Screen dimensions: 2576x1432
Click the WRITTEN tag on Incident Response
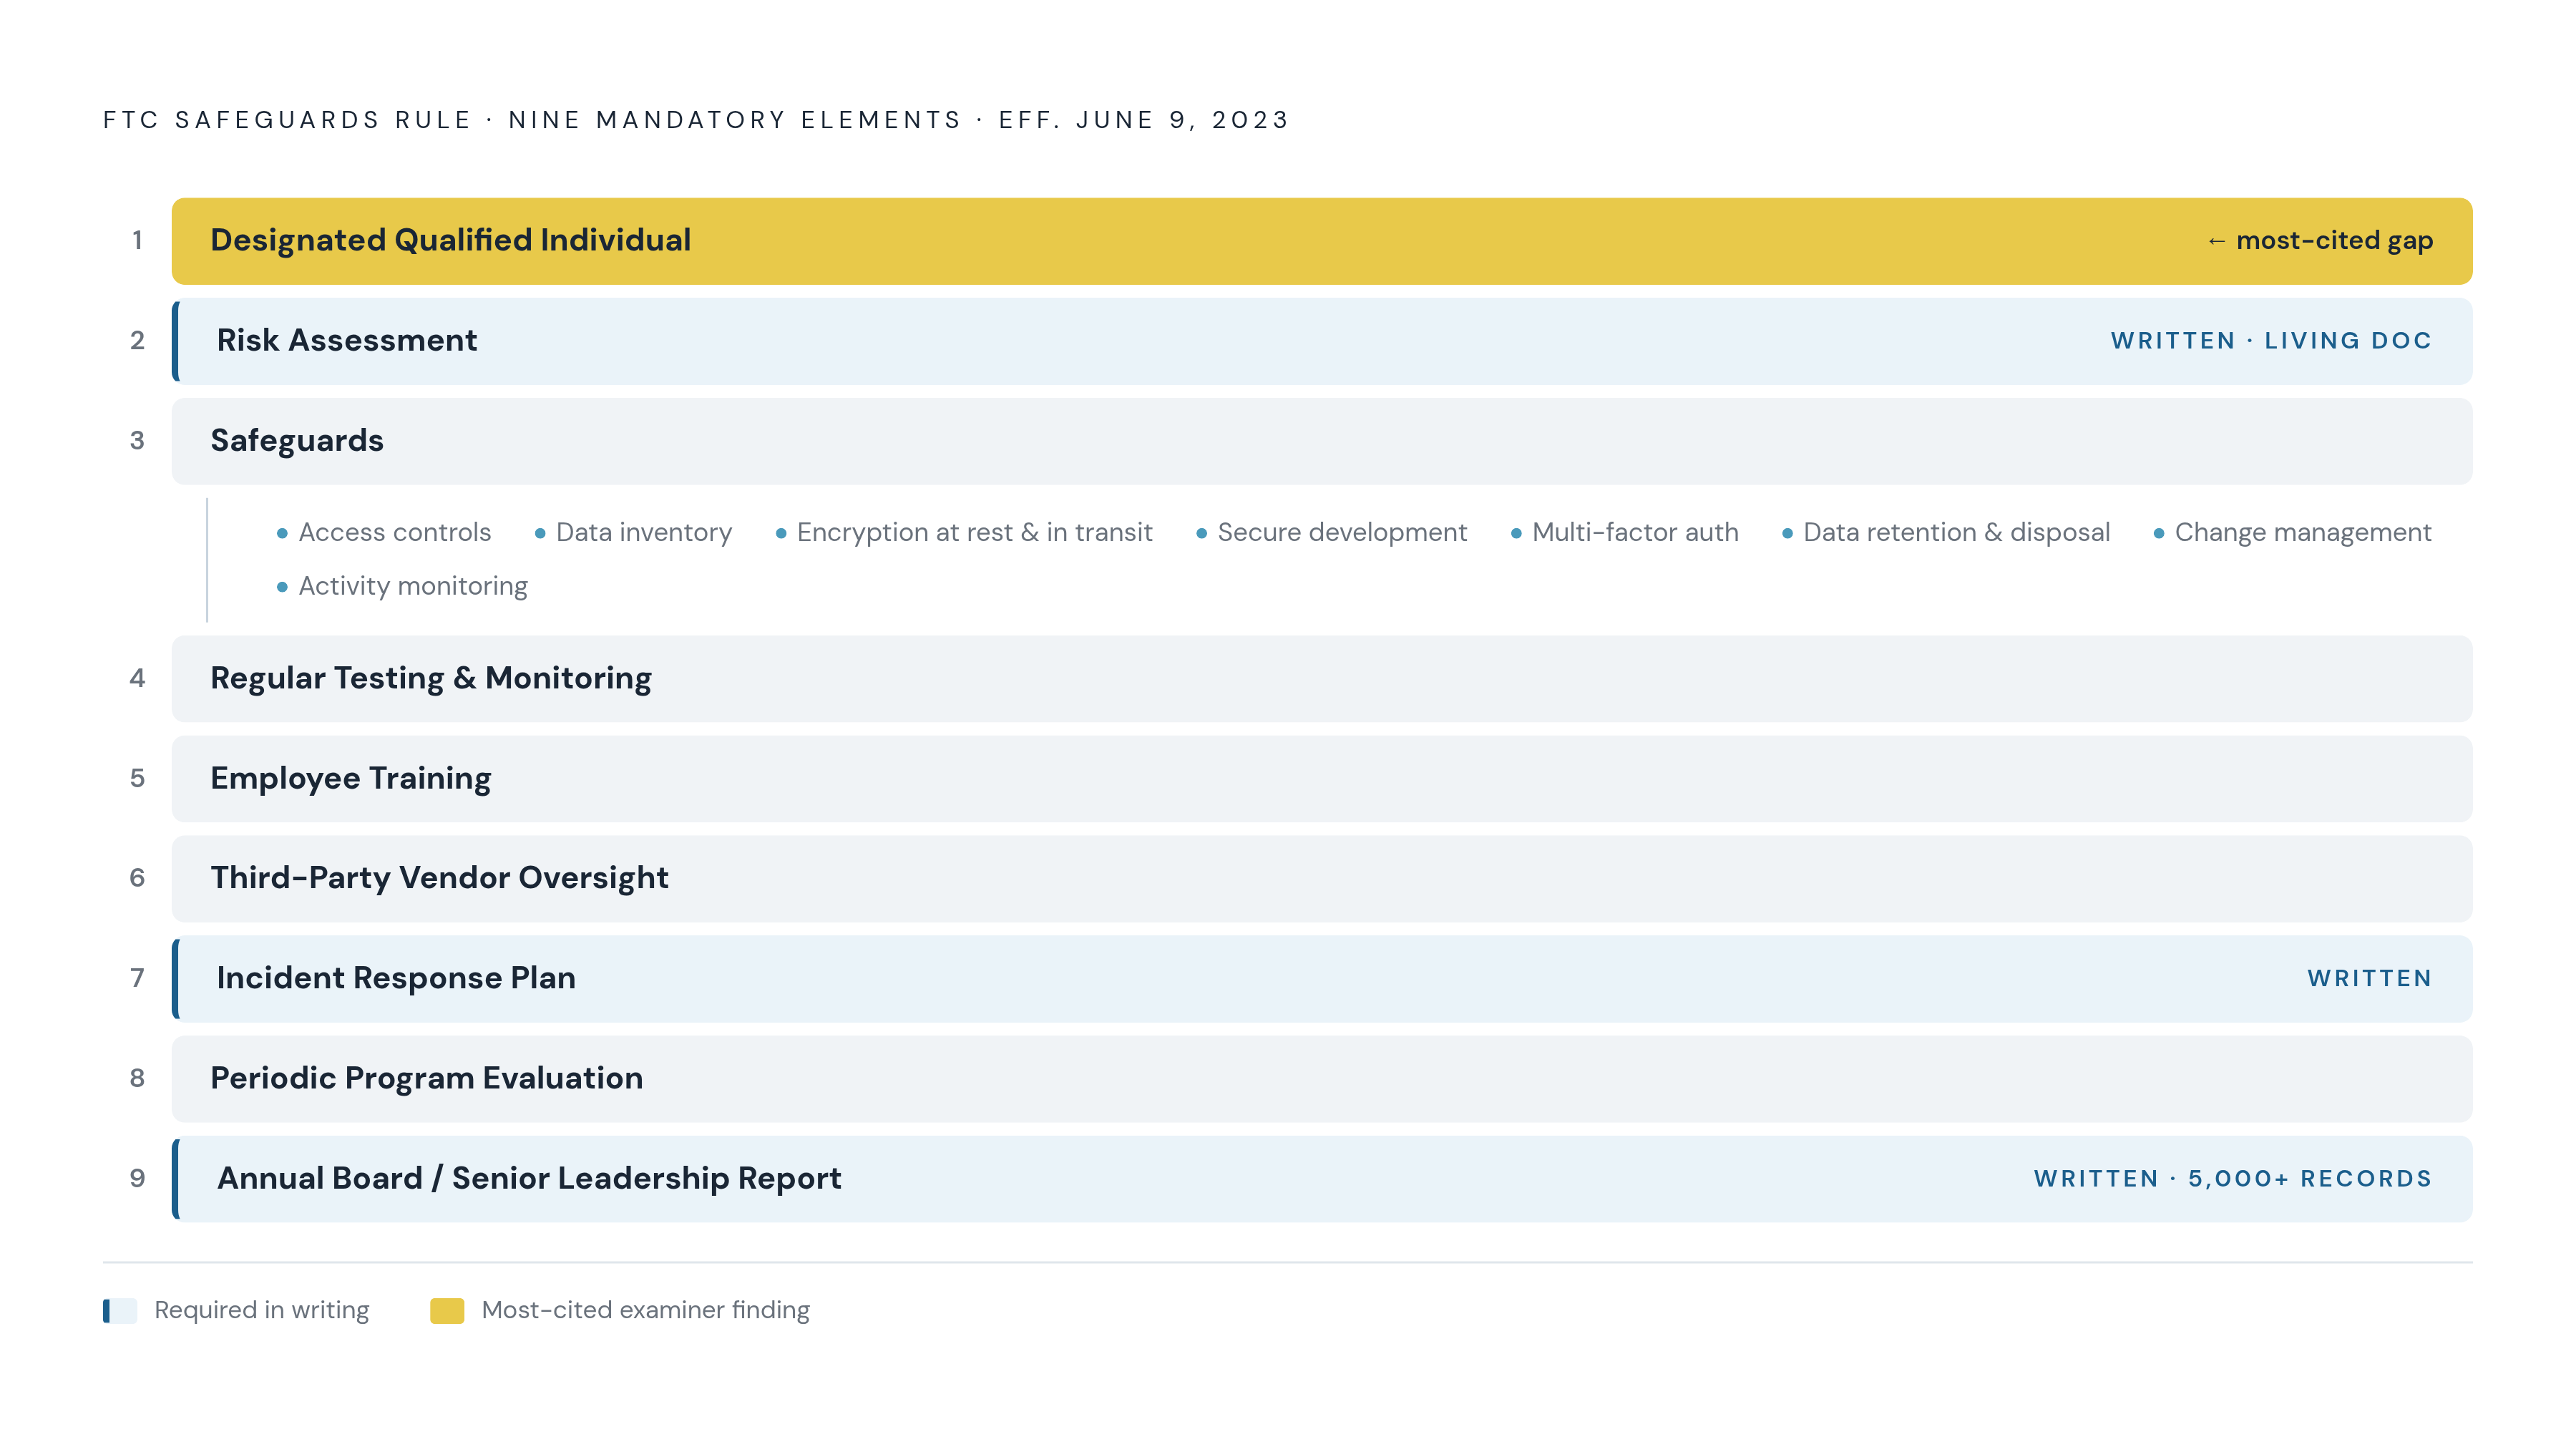[x=2369, y=979]
